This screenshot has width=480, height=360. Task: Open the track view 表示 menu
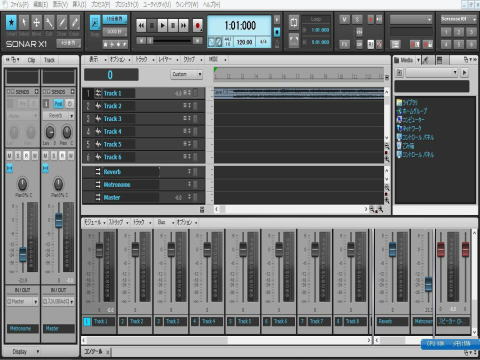(x=94, y=60)
